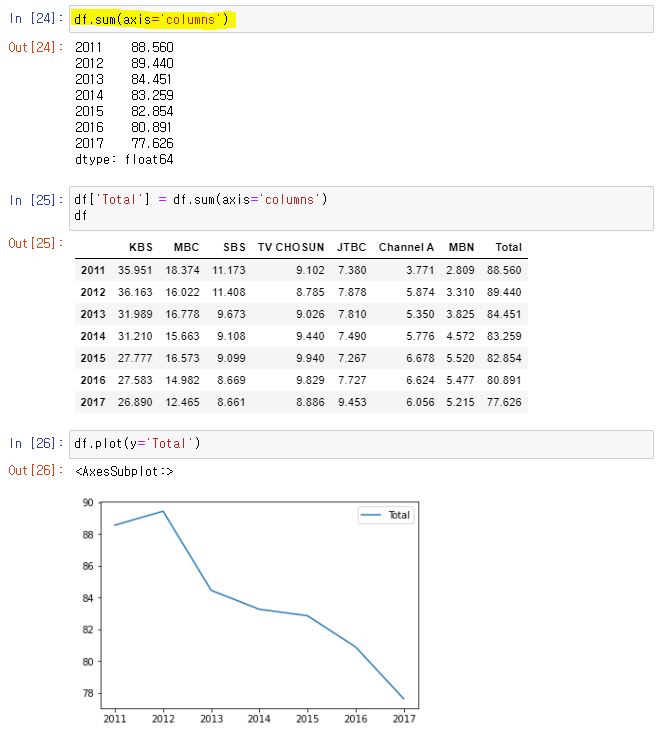Image resolution: width=661 pixels, height=733 pixels.
Task: Click KBS value 35.951
Action: point(135,270)
